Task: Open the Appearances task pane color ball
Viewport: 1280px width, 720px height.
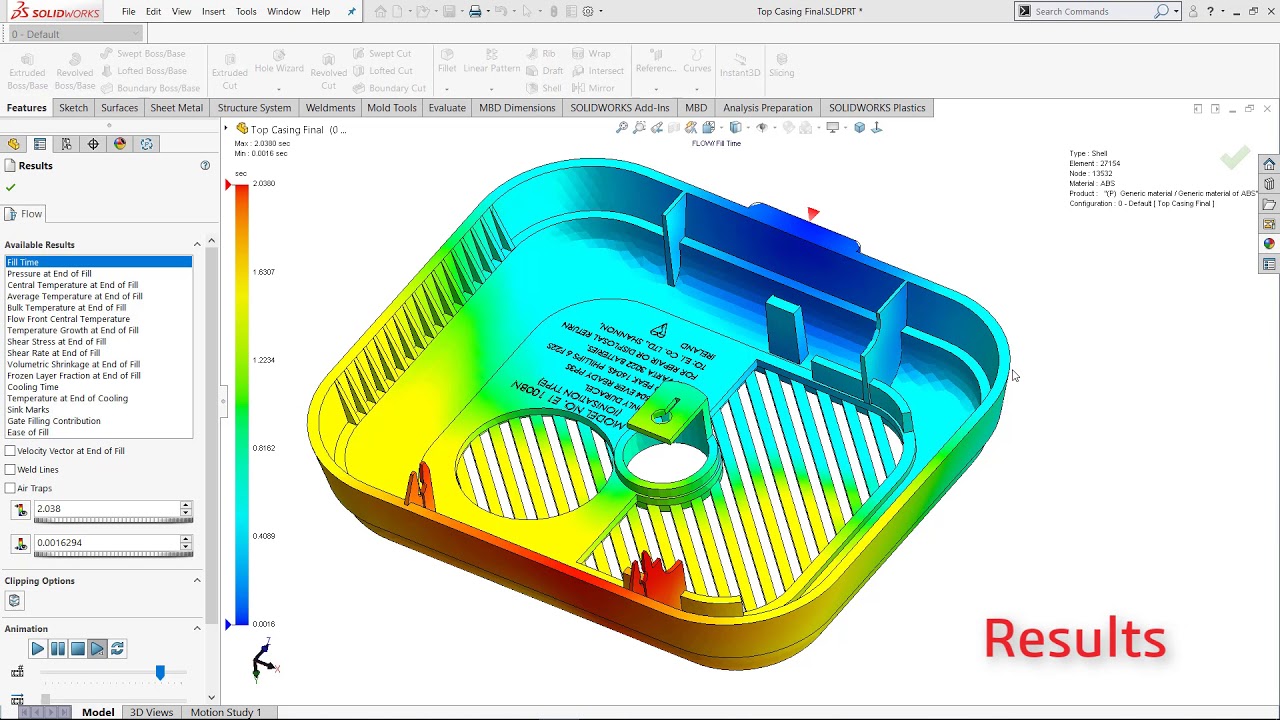Action: click(1269, 244)
